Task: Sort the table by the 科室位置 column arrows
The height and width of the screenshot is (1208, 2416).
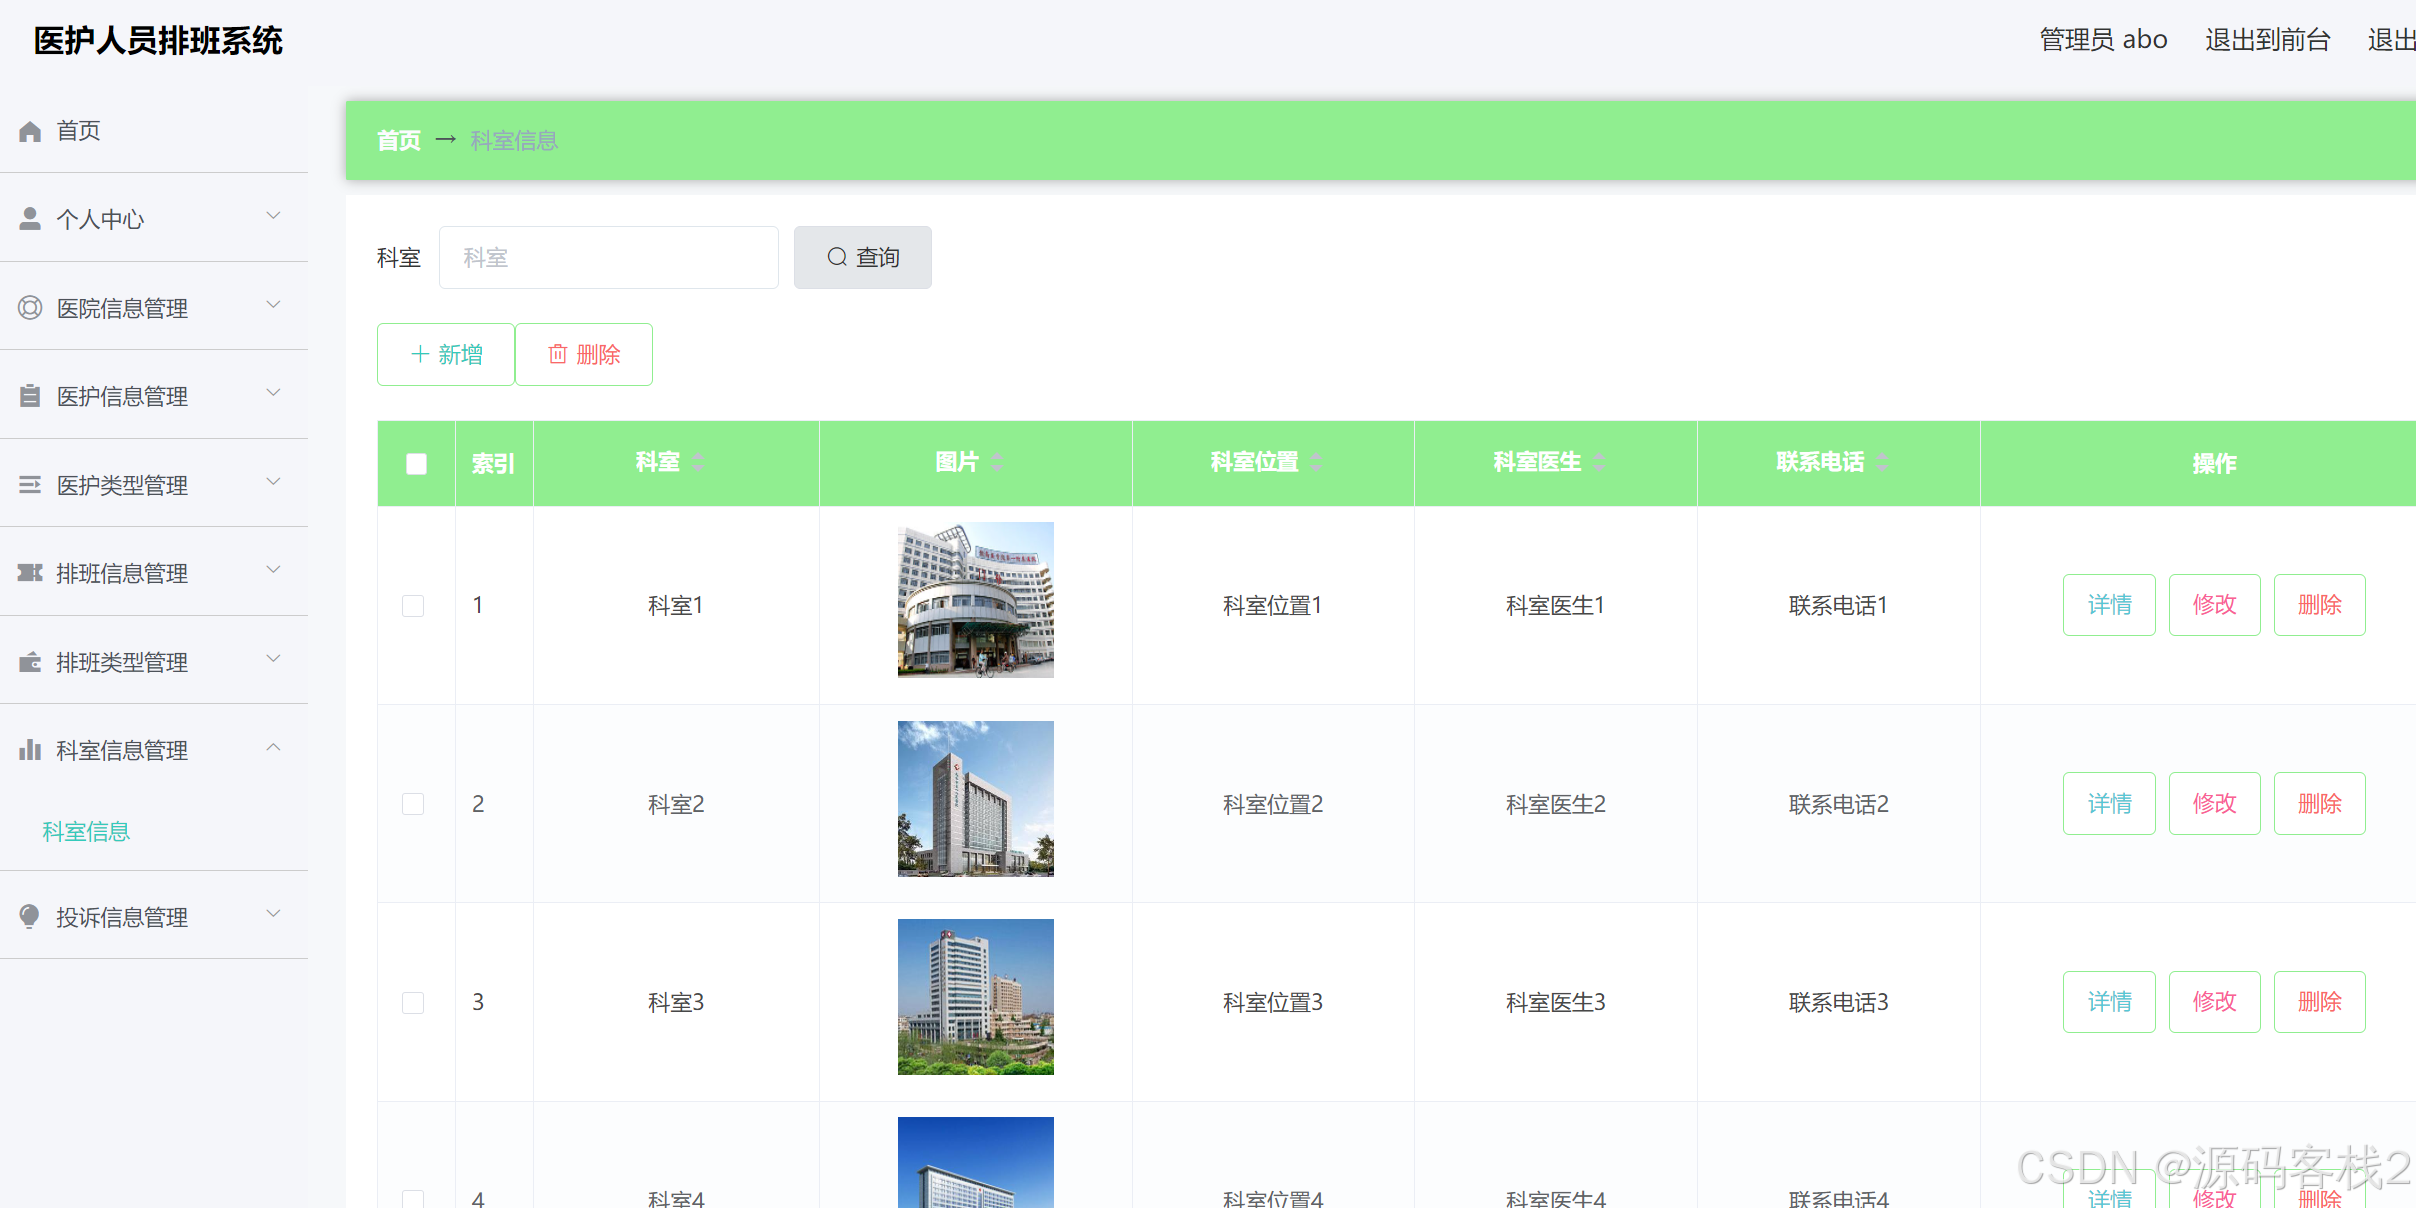Action: (1316, 462)
